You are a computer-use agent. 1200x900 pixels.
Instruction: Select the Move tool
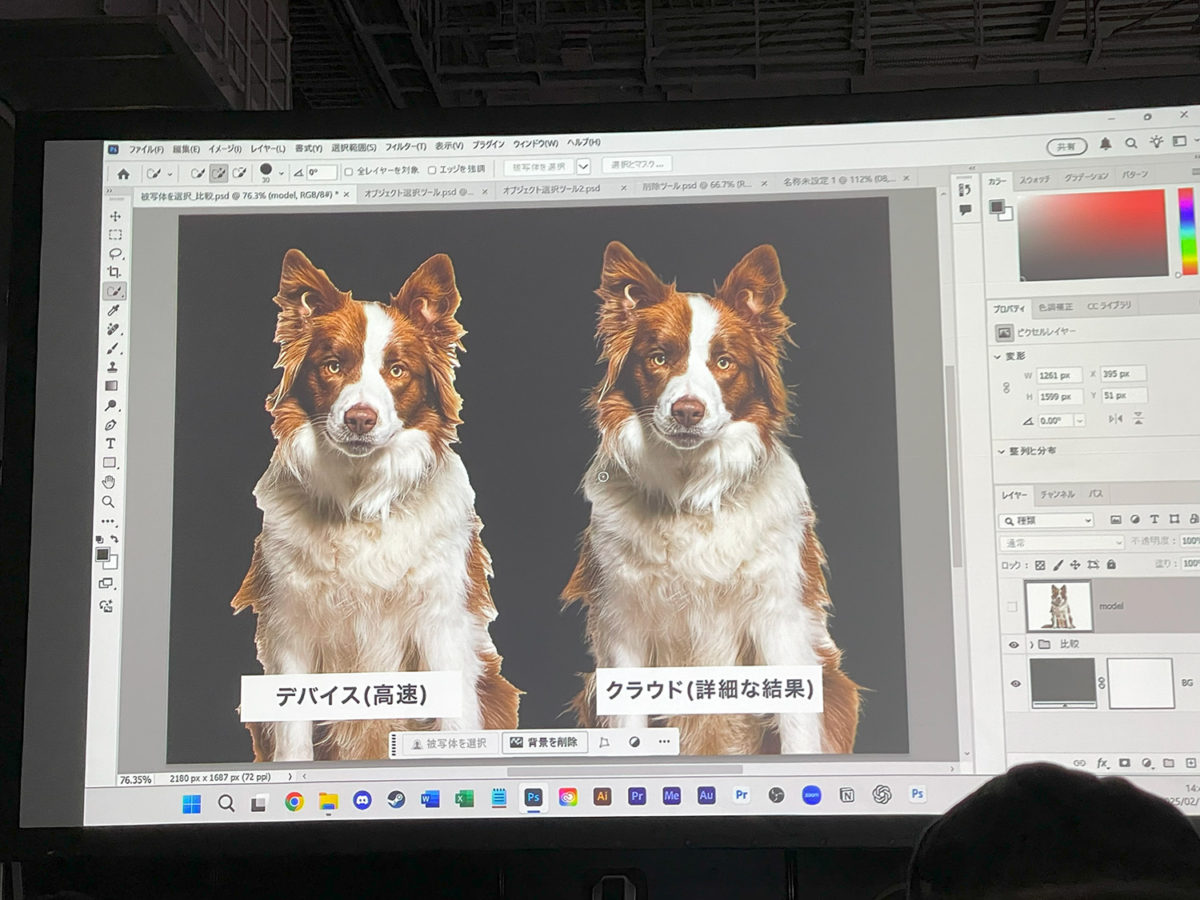point(115,216)
